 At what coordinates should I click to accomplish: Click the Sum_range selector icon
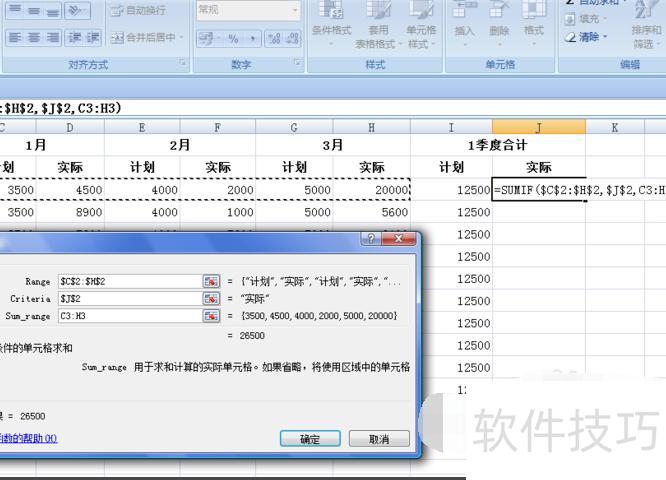211,316
